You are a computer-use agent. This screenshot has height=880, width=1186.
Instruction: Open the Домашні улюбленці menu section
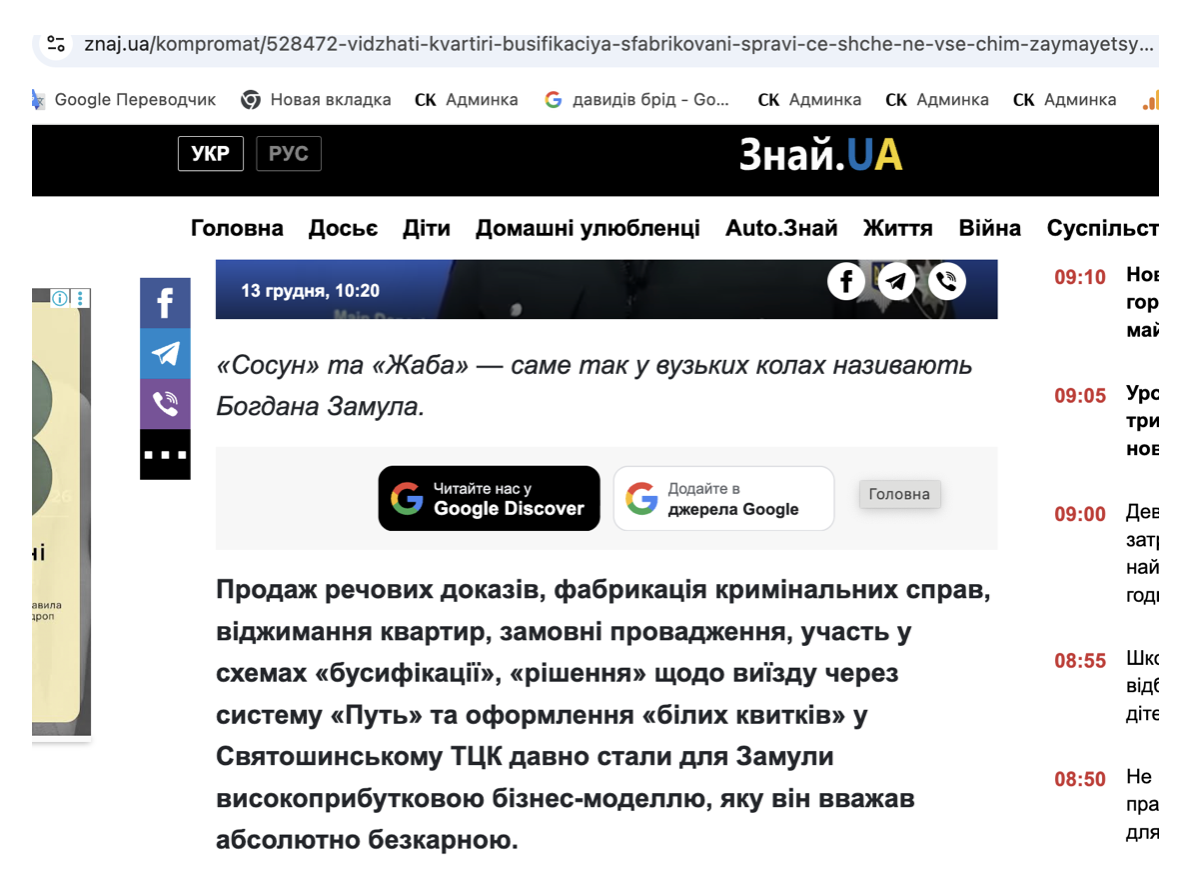click(x=588, y=228)
